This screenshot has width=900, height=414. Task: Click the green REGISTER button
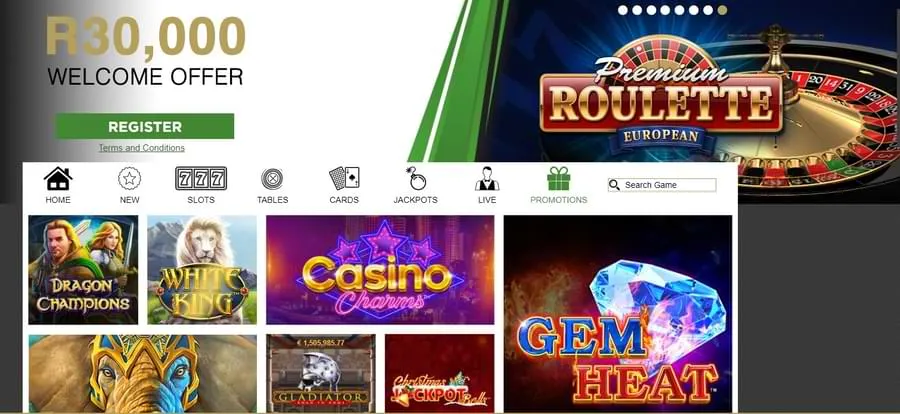tap(145, 126)
